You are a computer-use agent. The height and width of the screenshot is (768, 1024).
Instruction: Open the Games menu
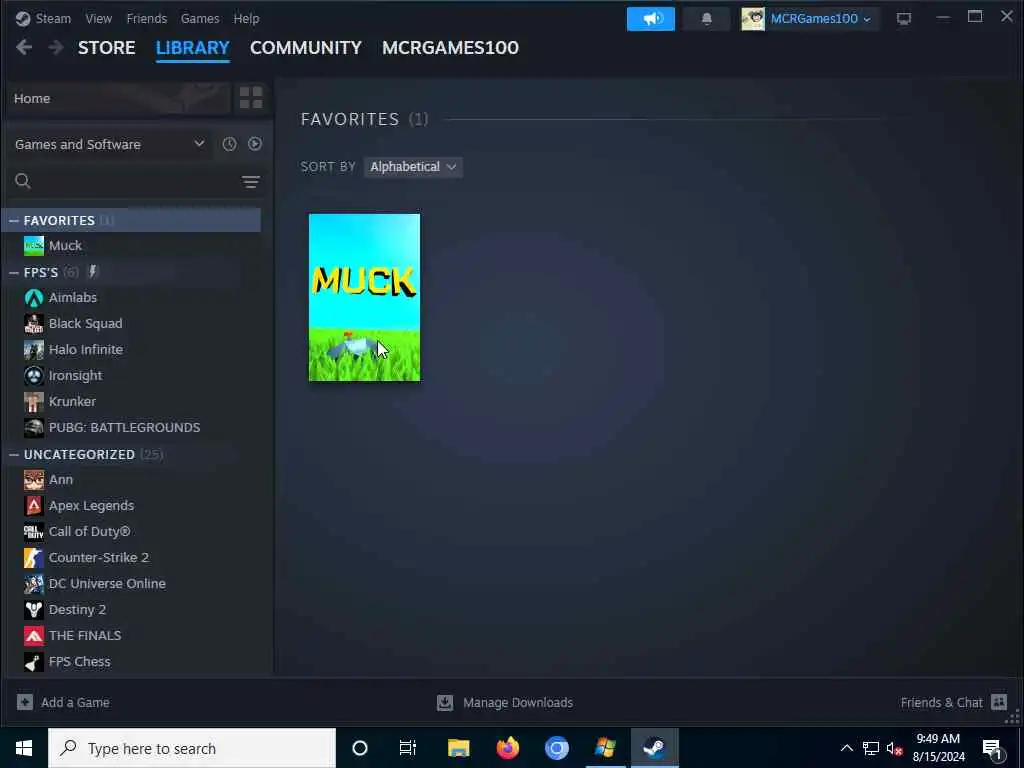tap(200, 18)
